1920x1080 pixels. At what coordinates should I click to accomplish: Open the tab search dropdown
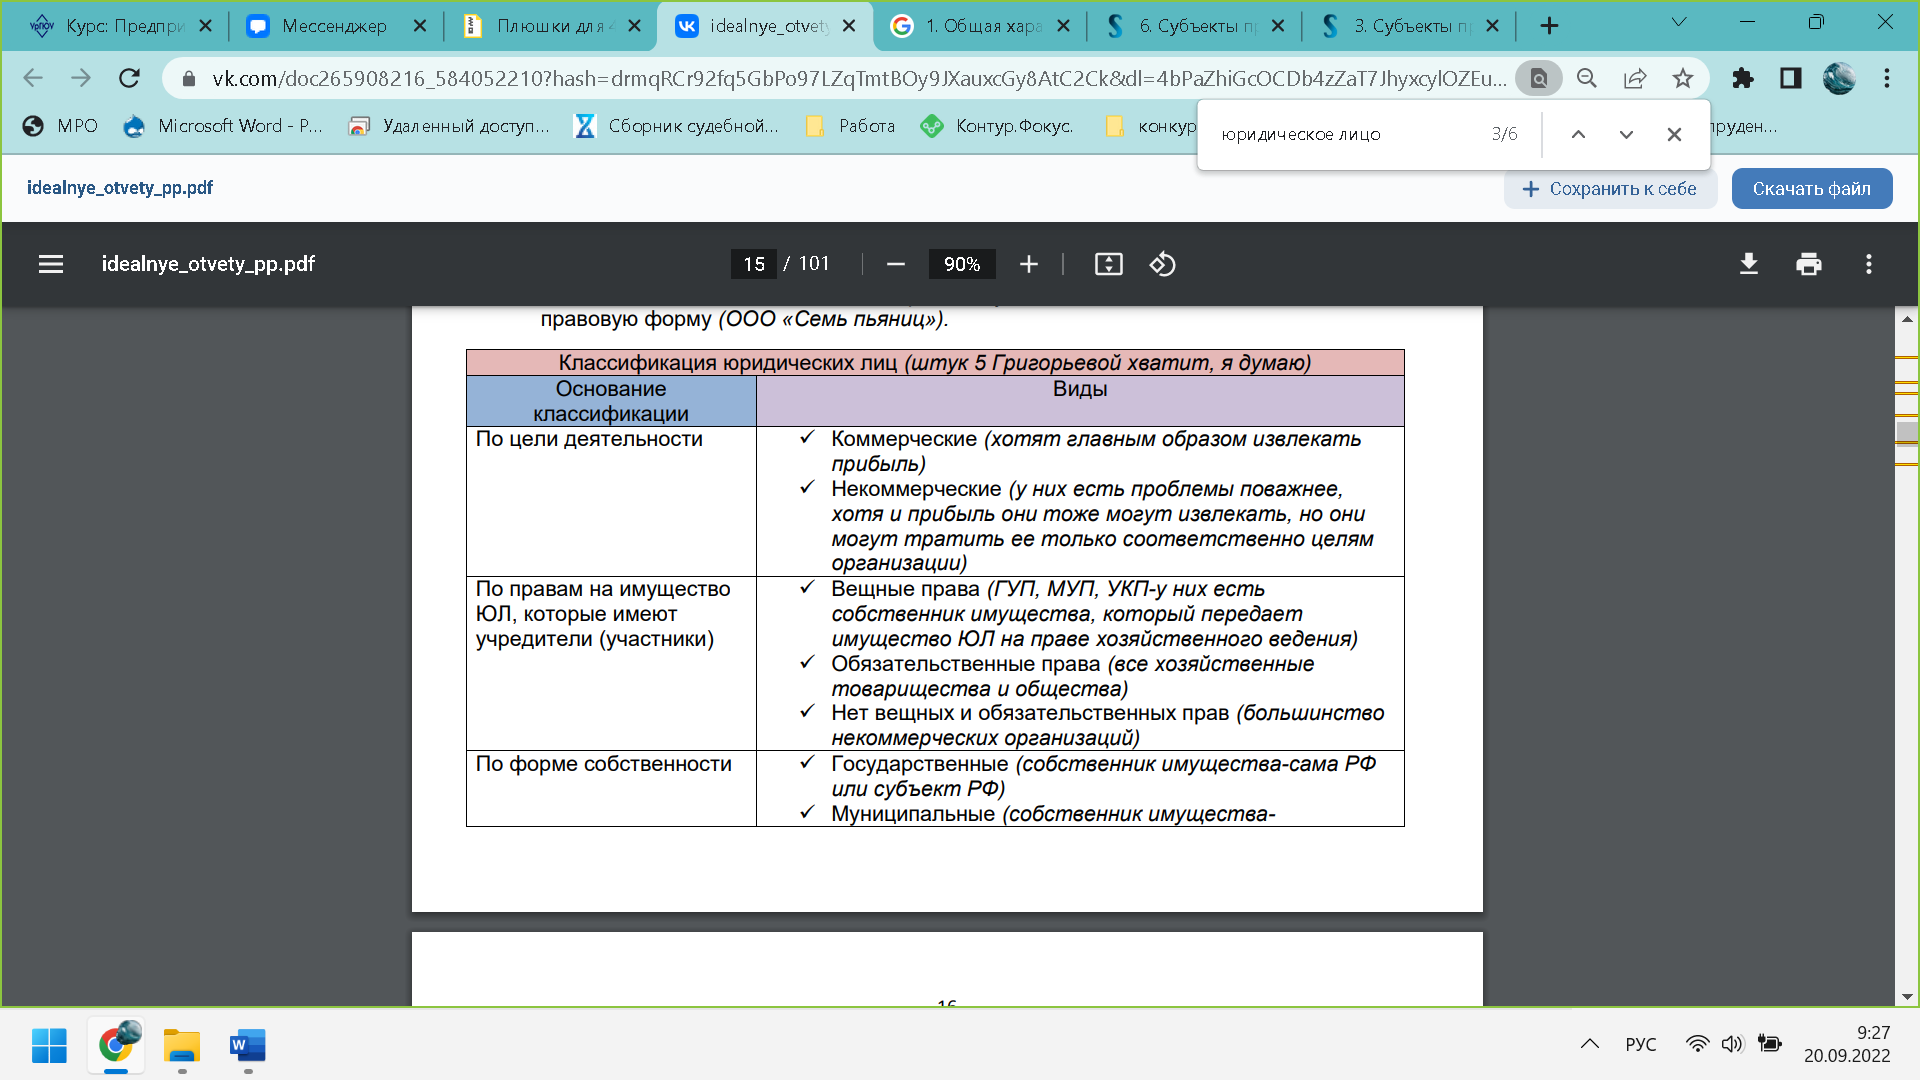[1679, 22]
